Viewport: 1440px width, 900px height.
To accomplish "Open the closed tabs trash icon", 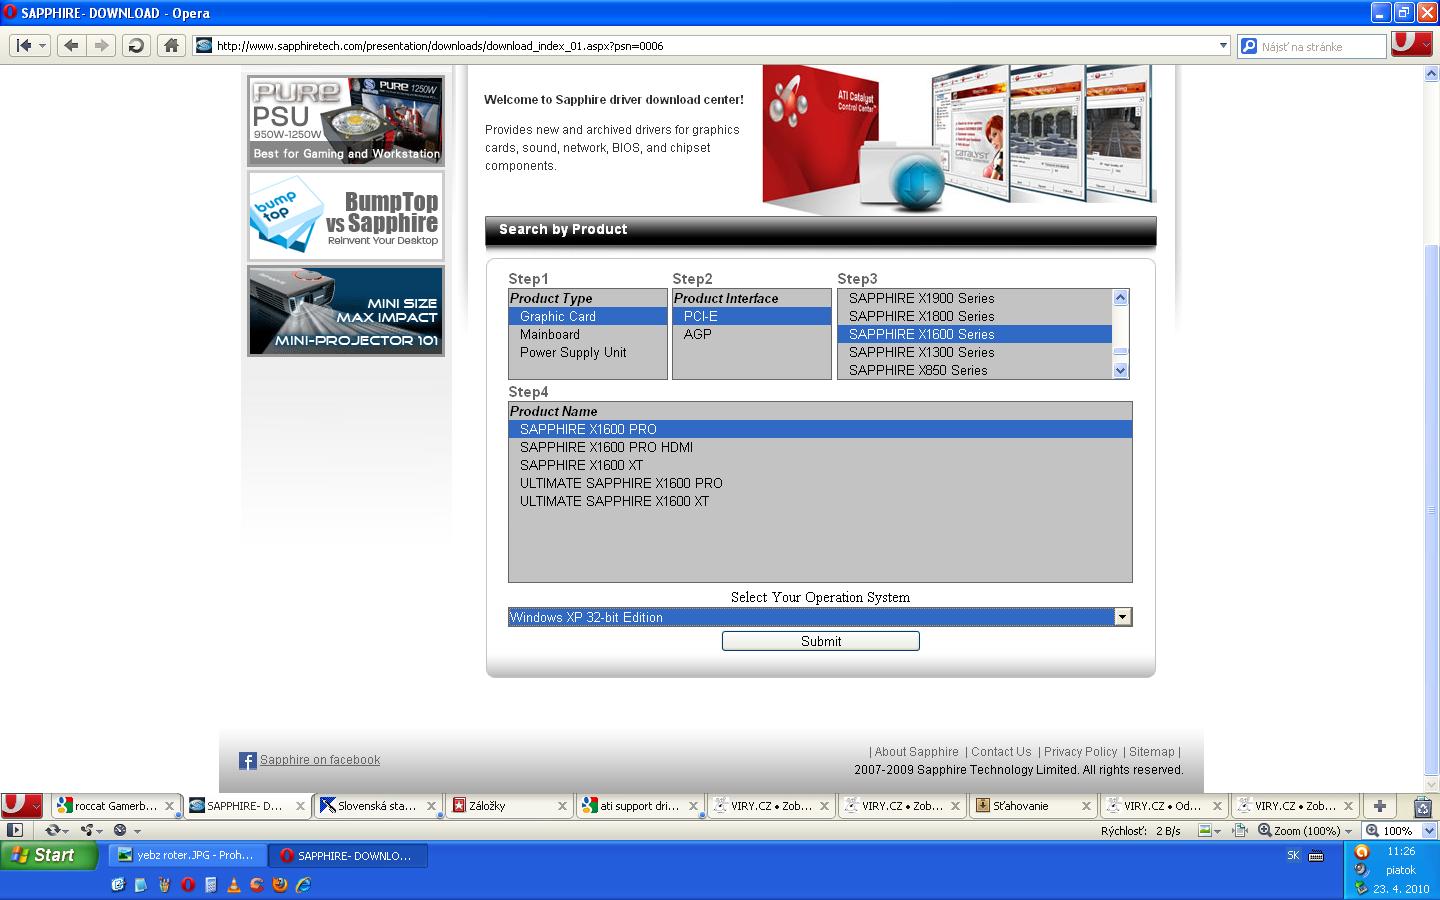I will (1422, 806).
